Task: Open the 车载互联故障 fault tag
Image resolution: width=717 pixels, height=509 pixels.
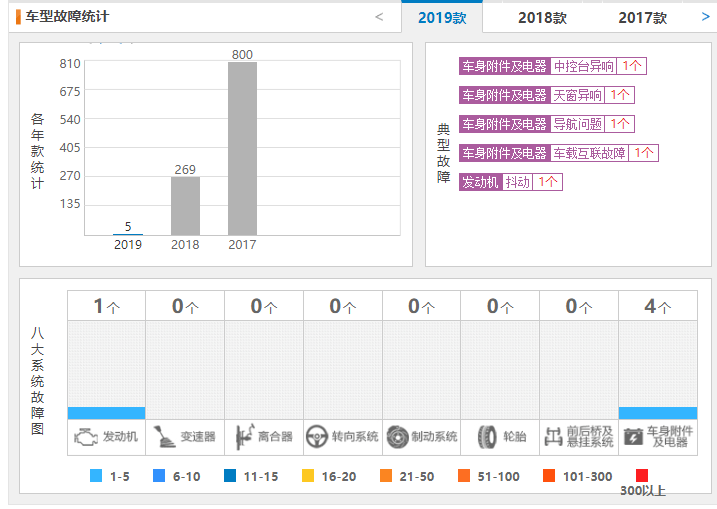Action: (558, 153)
